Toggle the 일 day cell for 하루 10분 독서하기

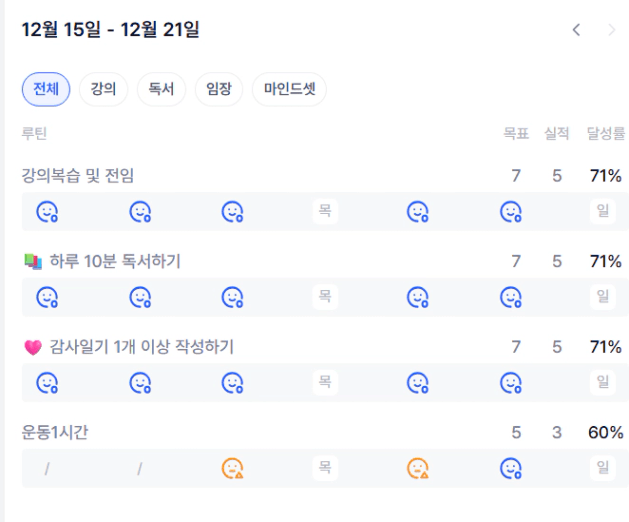pos(603,297)
